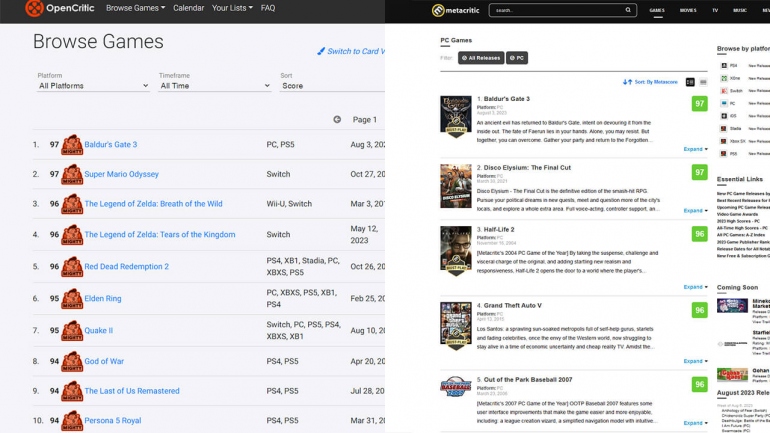Viewport: 770px width, 433px height.
Task: Click the OpenCritic logo icon
Action: click(x=34, y=8)
